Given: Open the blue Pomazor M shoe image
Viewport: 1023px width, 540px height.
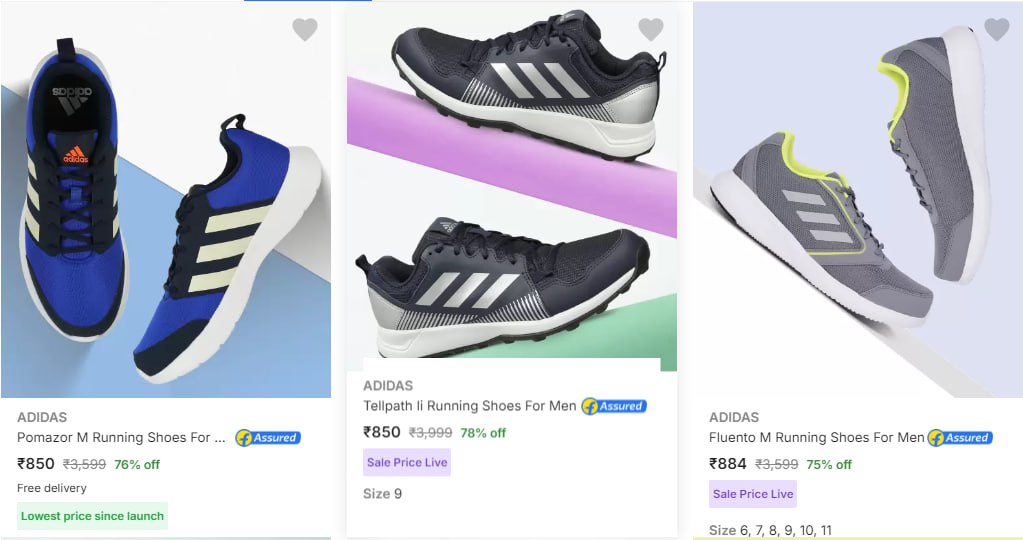Looking at the screenshot, I should (165, 220).
